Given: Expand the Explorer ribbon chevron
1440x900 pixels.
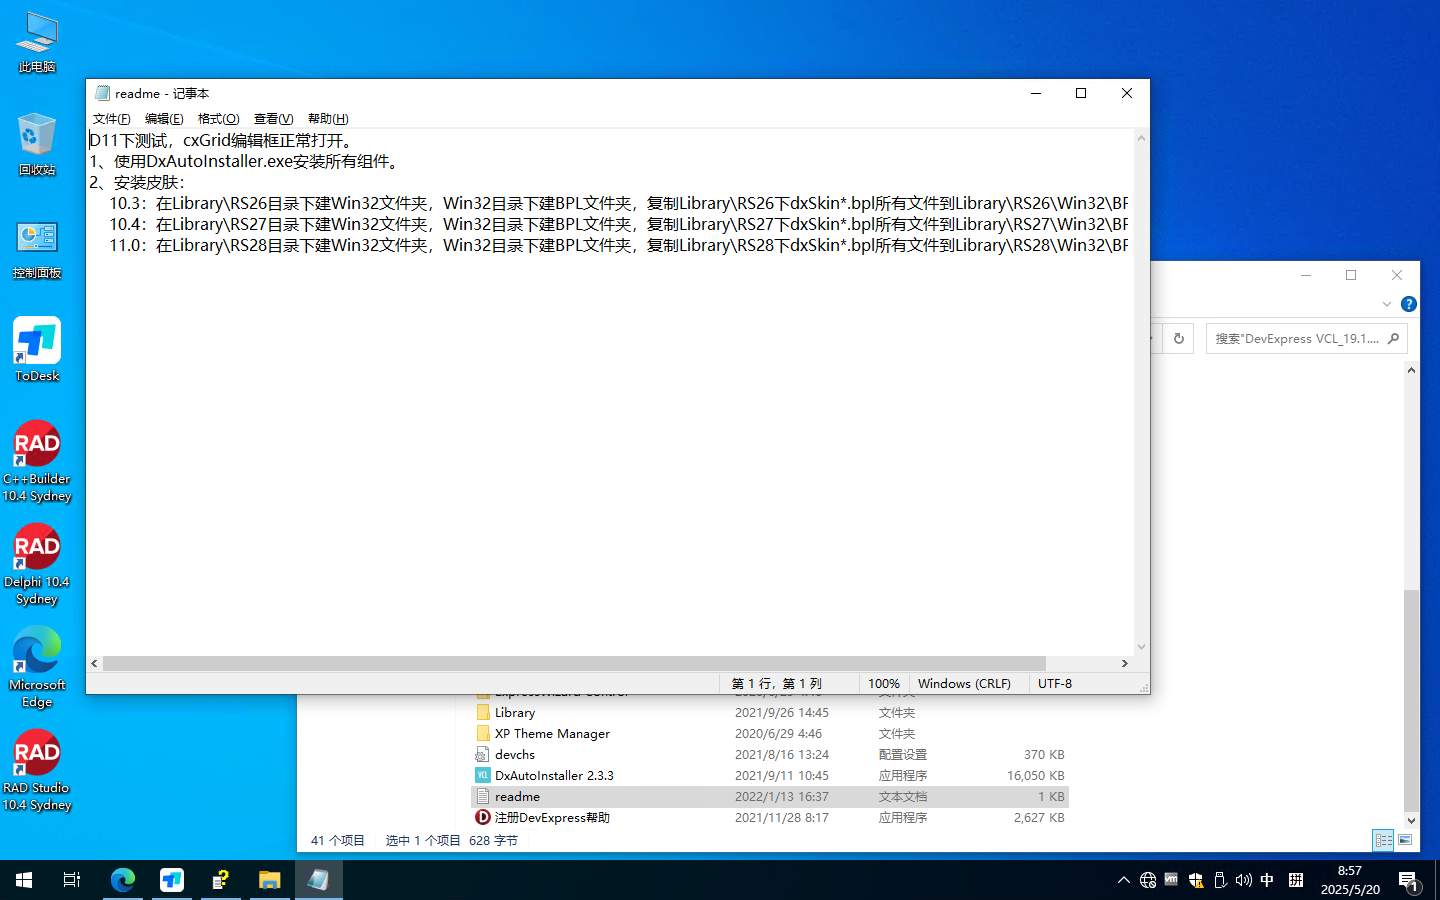Looking at the screenshot, I should click(x=1386, y=304).
